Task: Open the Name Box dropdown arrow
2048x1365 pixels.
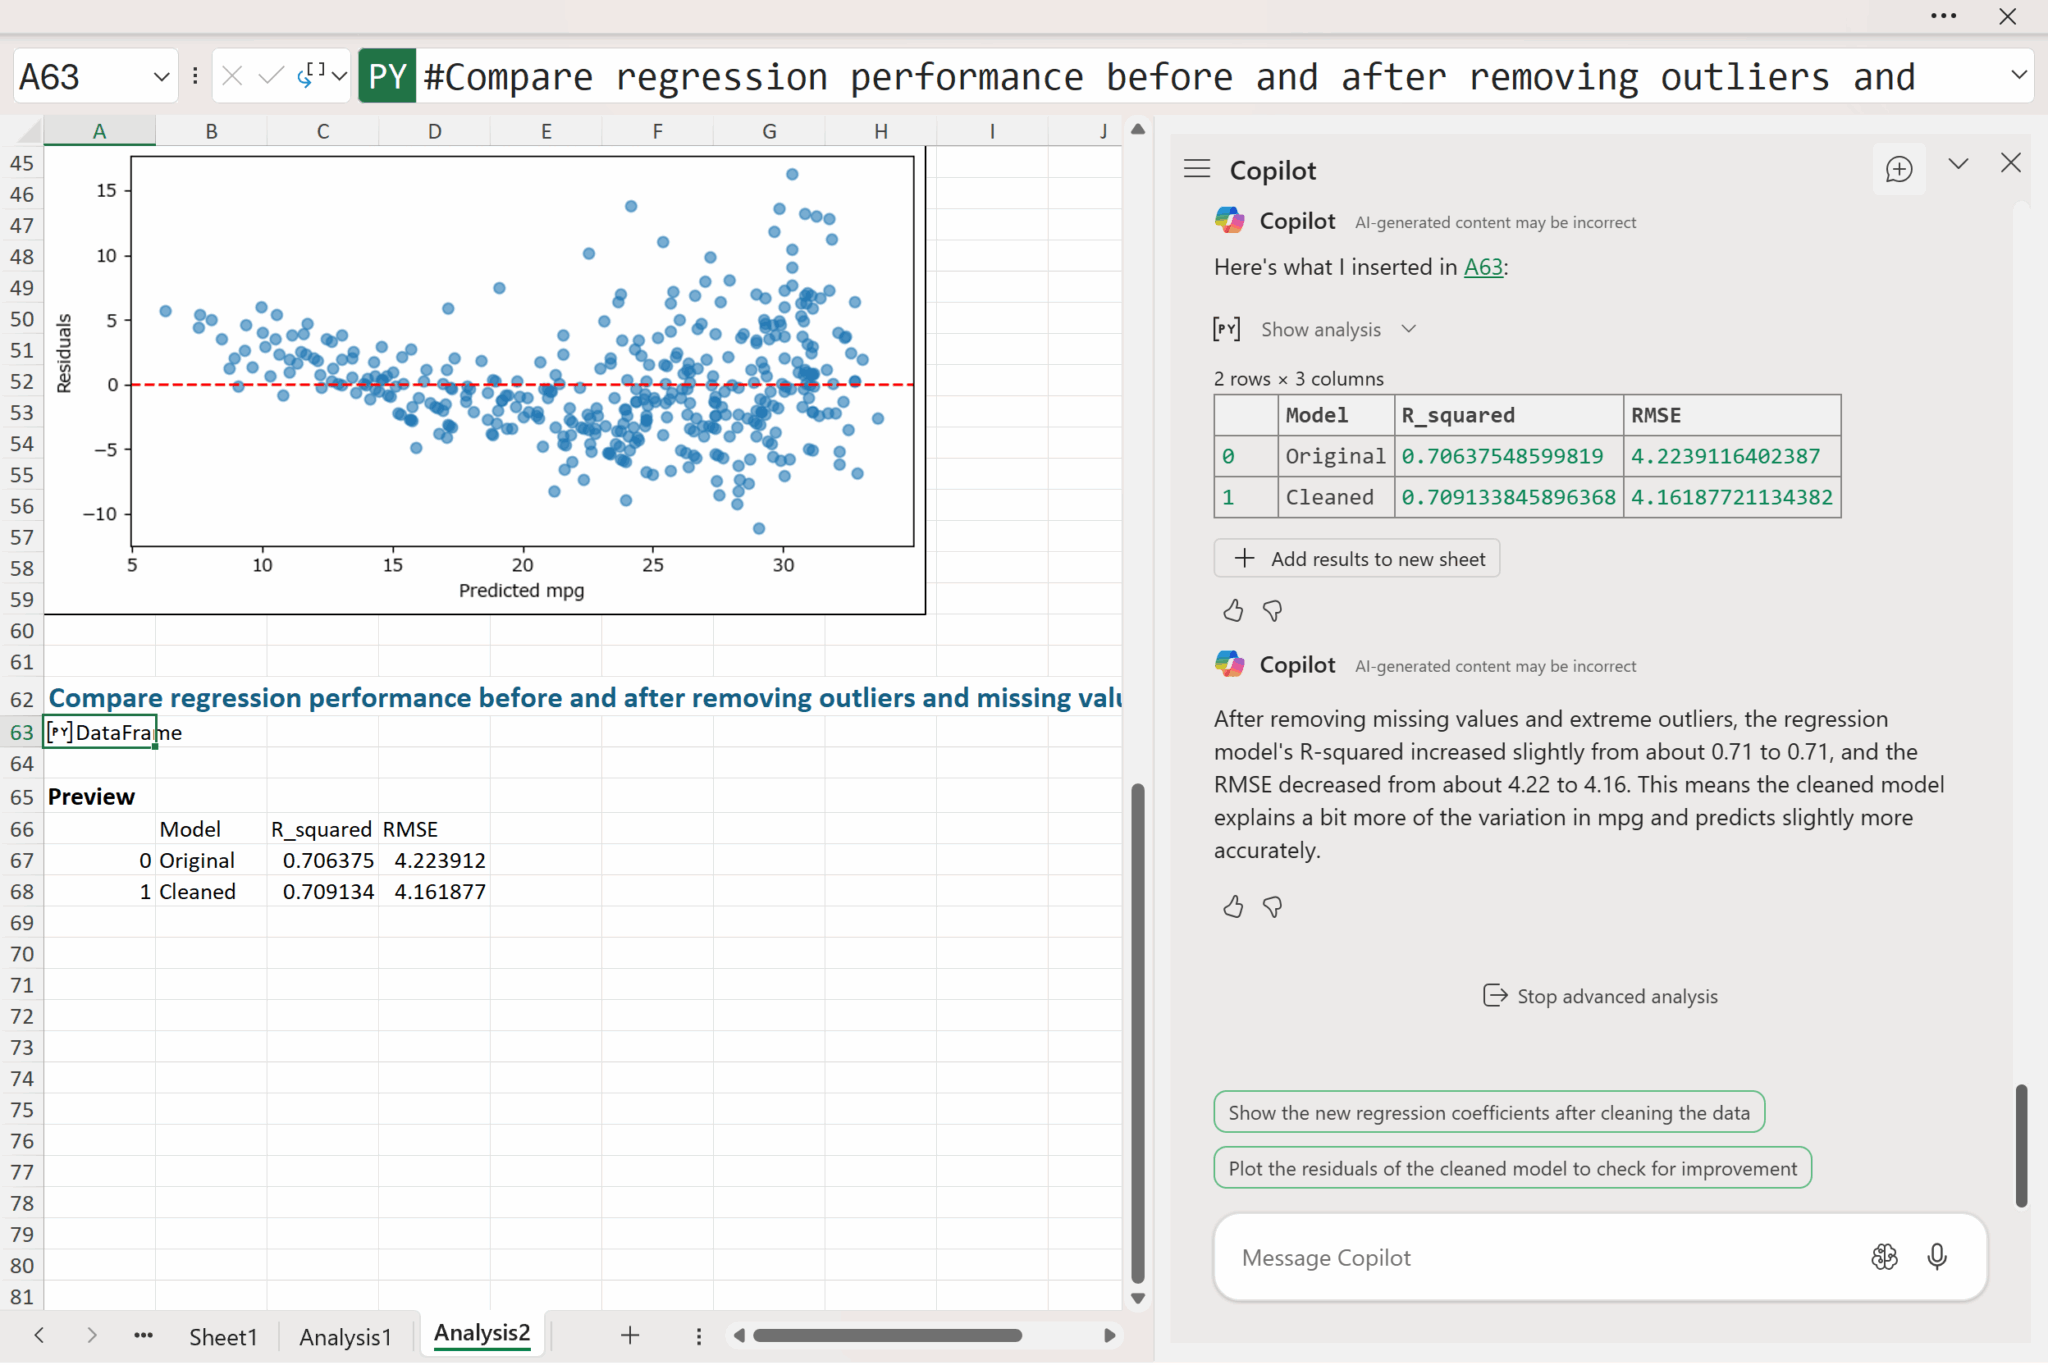Action: (161, 77)
